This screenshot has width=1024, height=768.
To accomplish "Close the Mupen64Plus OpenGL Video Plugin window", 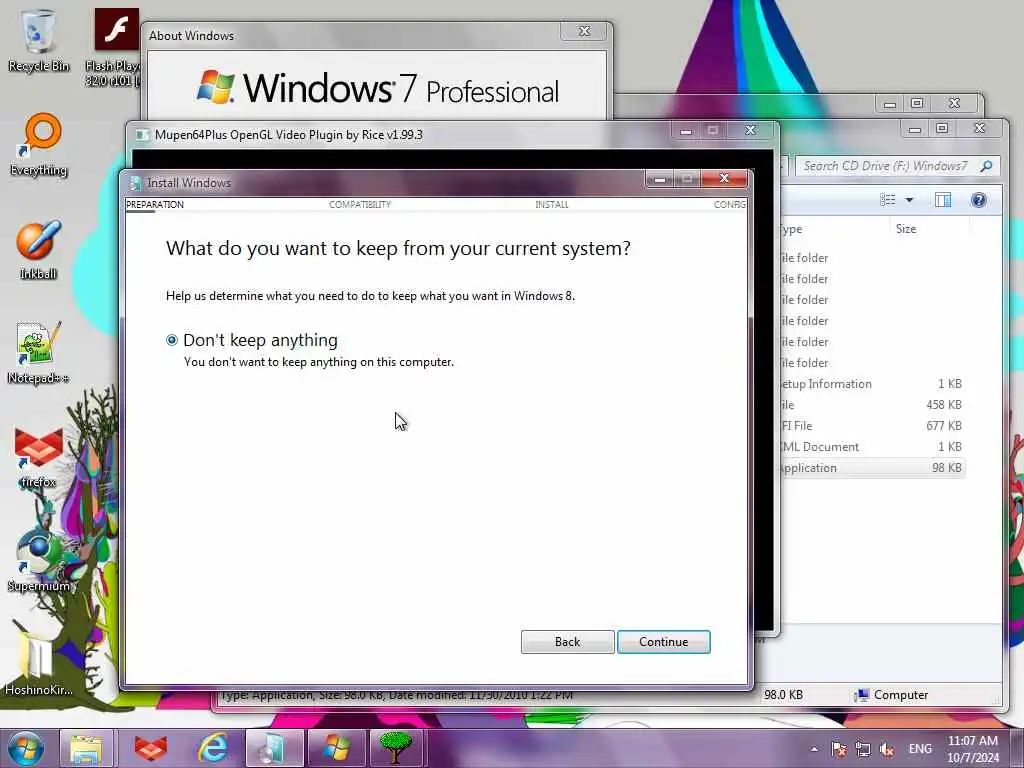I will pos(750,131).
